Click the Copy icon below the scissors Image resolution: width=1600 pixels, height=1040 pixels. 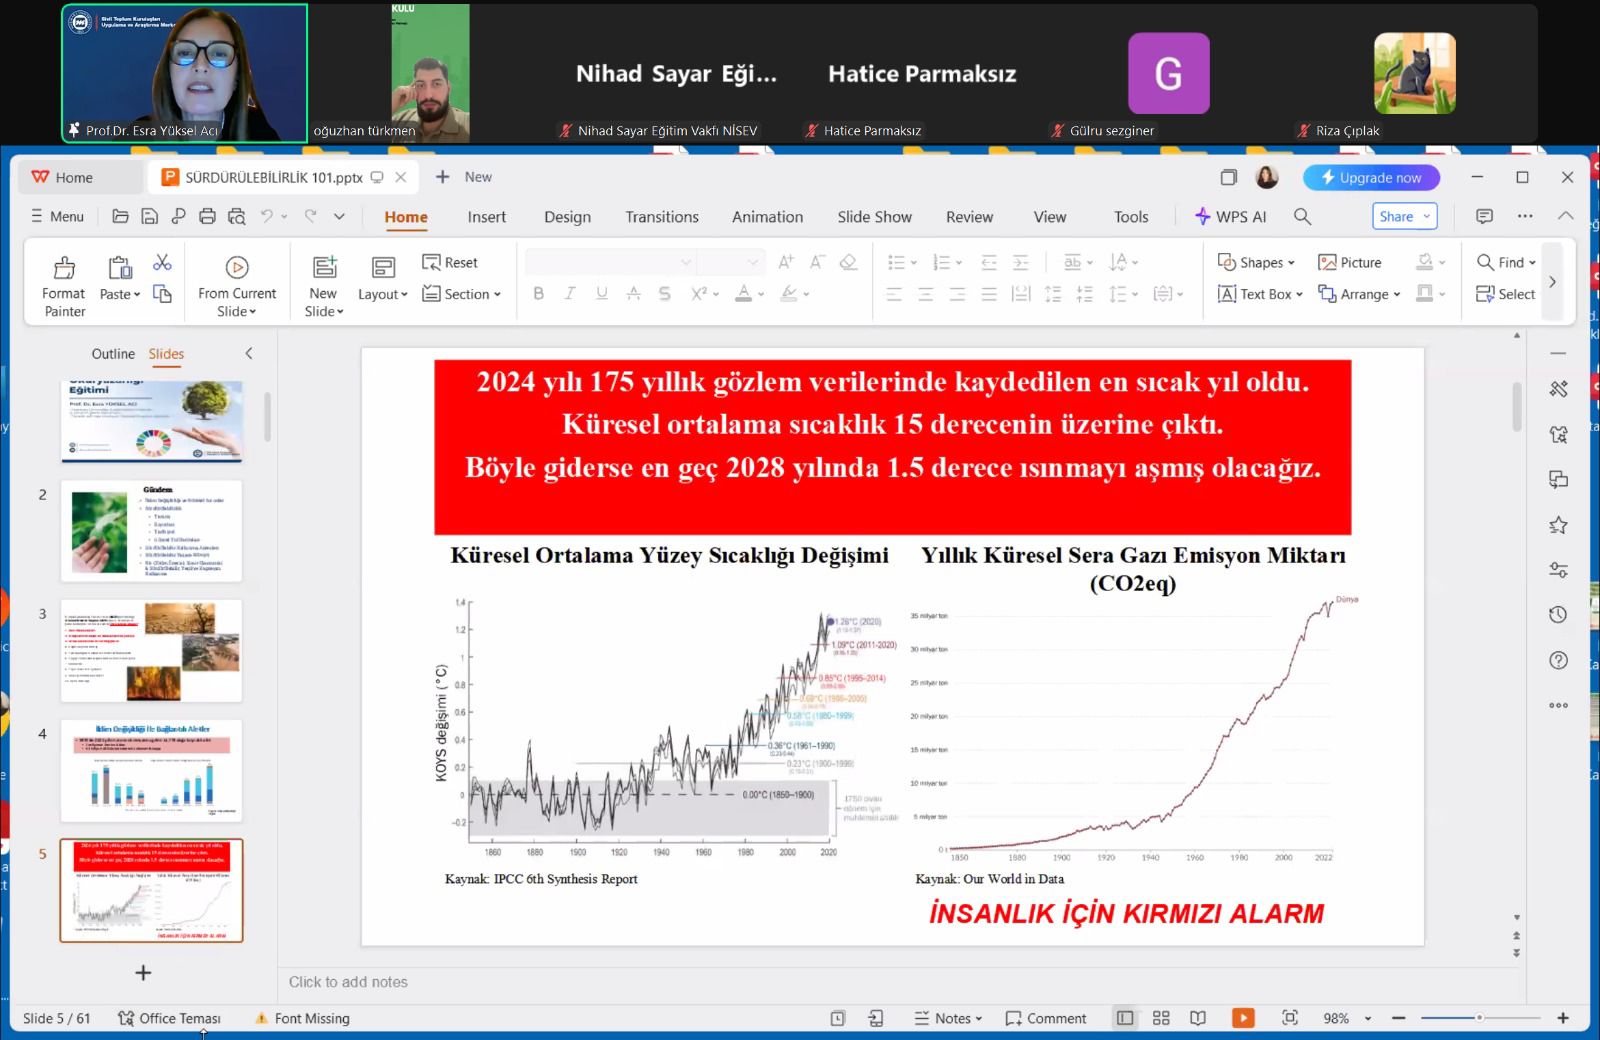[x=162, y=293]
